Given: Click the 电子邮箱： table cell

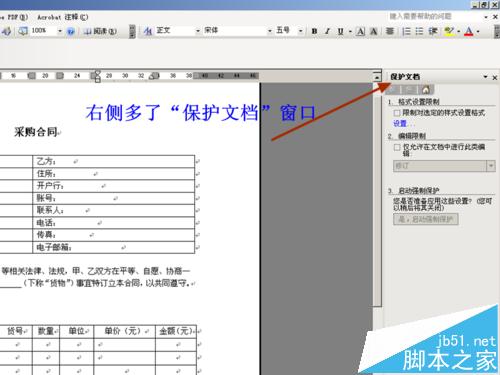Looking at the screenshot, I should (114, 247).
